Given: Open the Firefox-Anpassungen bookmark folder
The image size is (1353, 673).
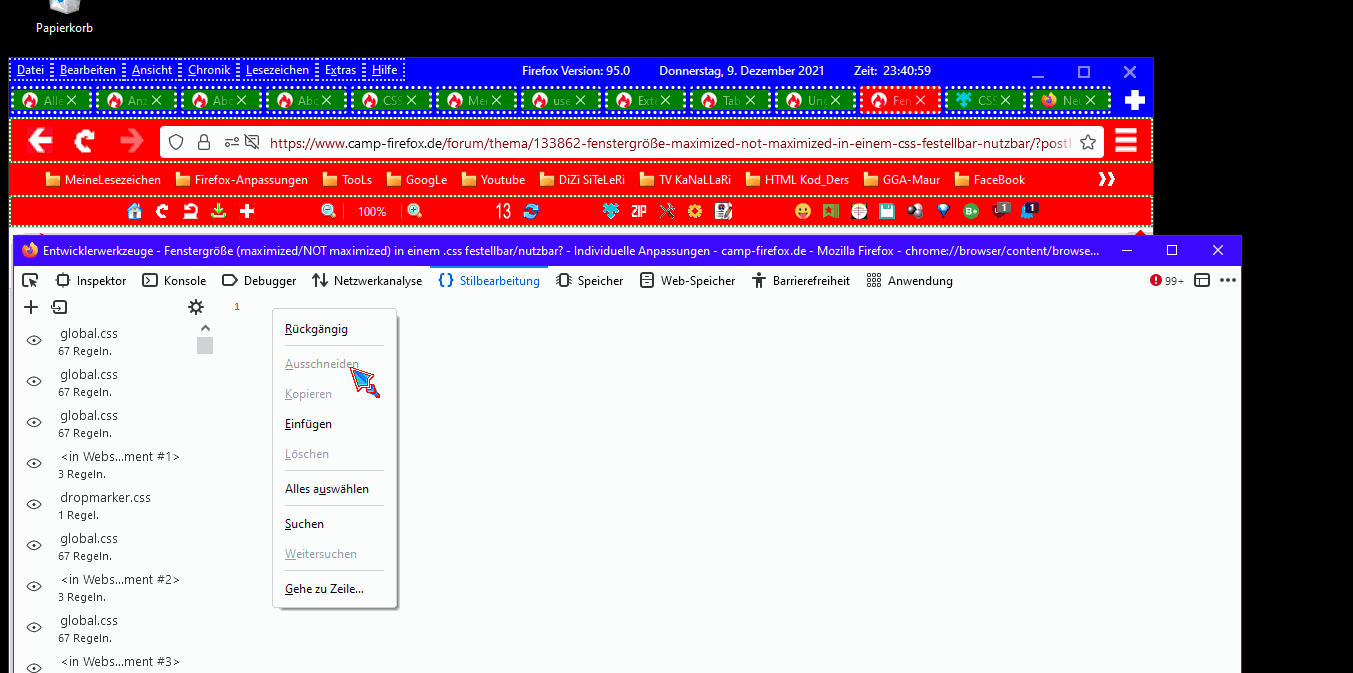Looking at the screenshot, I should 241,180.
